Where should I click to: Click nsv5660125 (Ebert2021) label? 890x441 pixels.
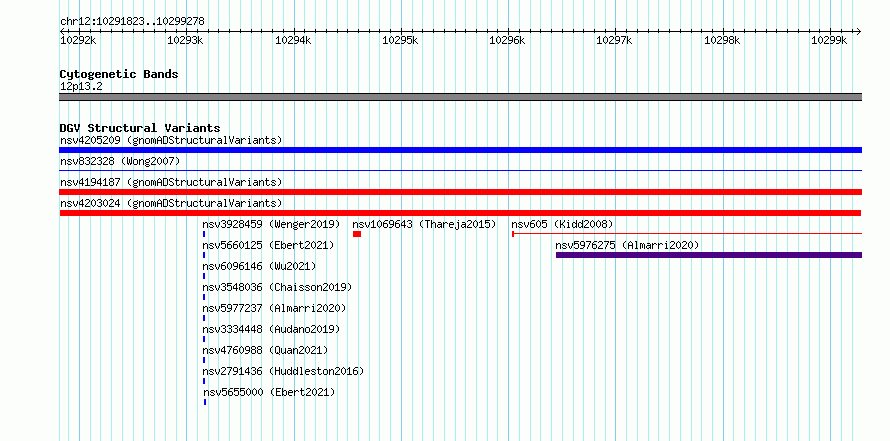point(268,245)
